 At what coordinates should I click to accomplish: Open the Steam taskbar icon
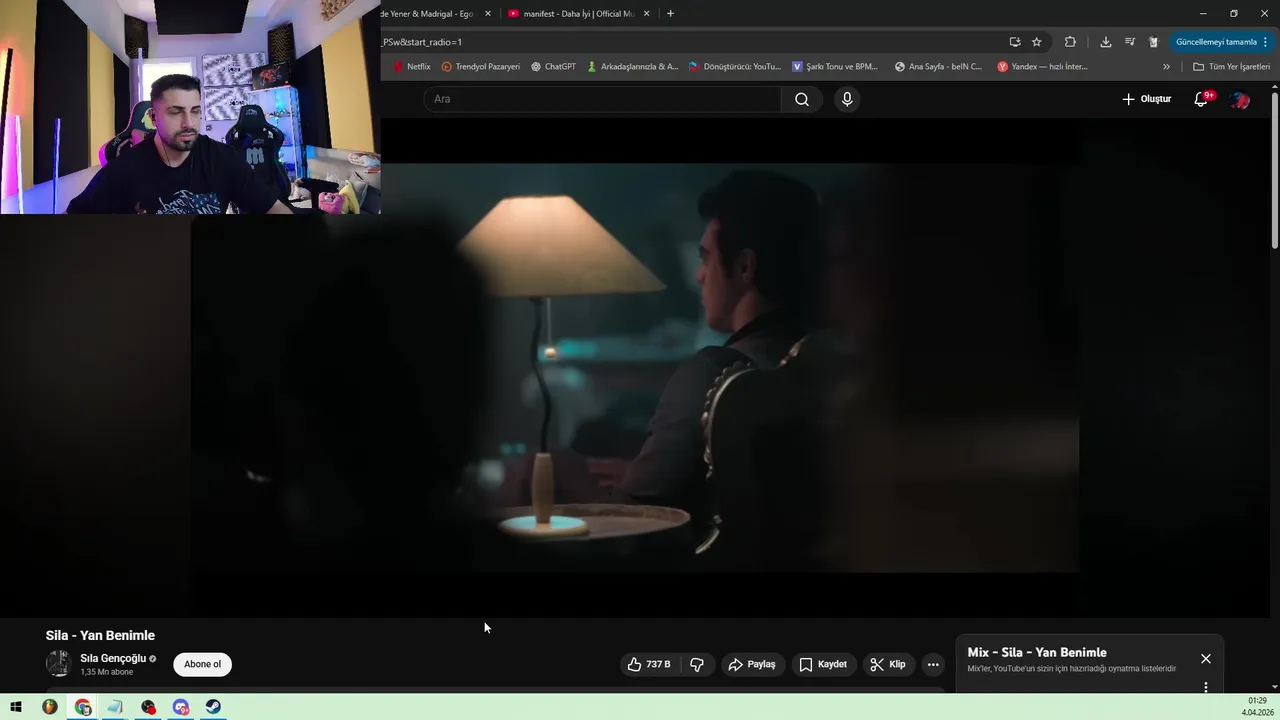coord(214,707)
